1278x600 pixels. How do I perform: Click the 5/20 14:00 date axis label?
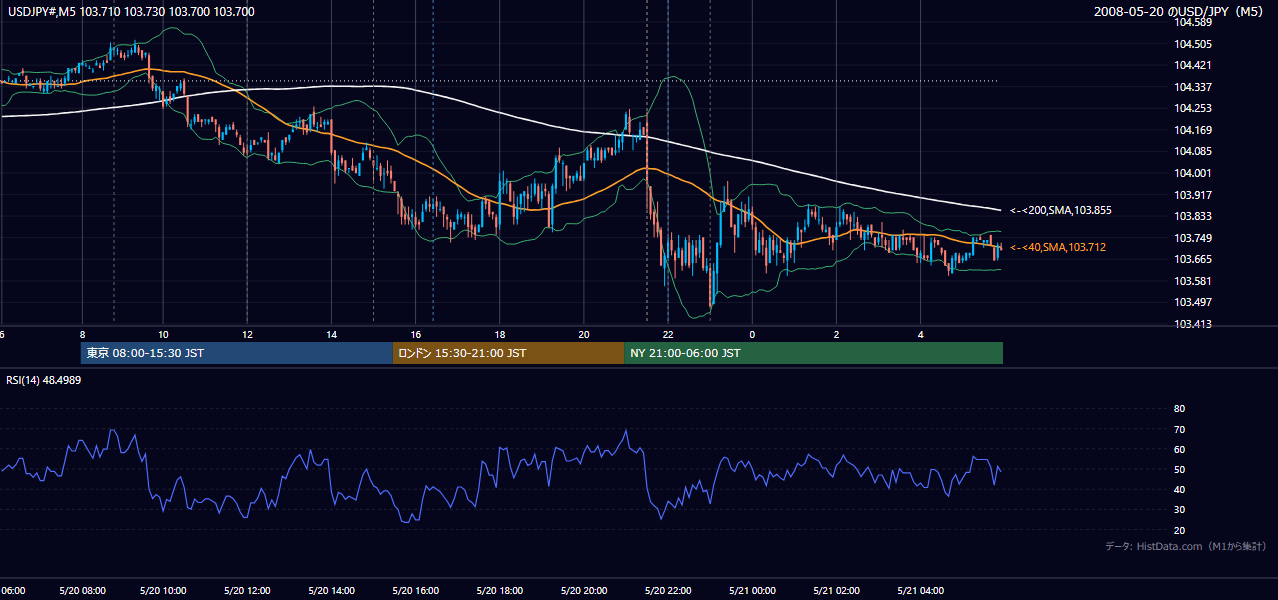point(333,590)
